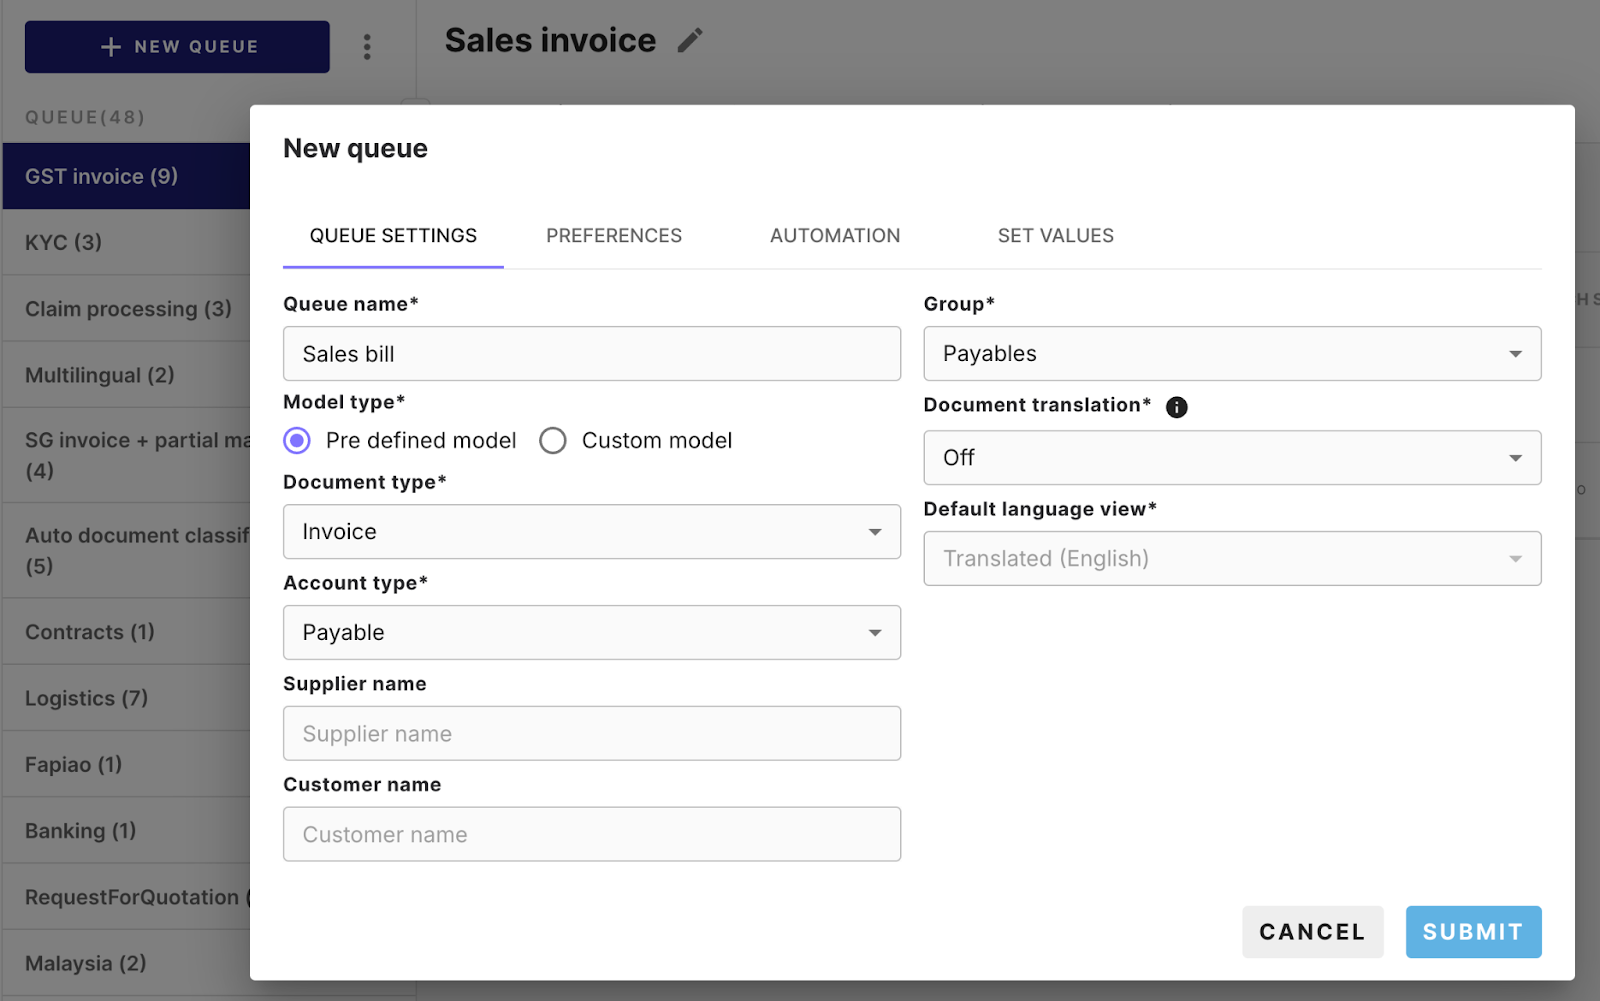Image resolution: width=1600 pixels, height=1001 pixels.
Task: Open the Malaysia (2) queue
Action: coord(127,963)
